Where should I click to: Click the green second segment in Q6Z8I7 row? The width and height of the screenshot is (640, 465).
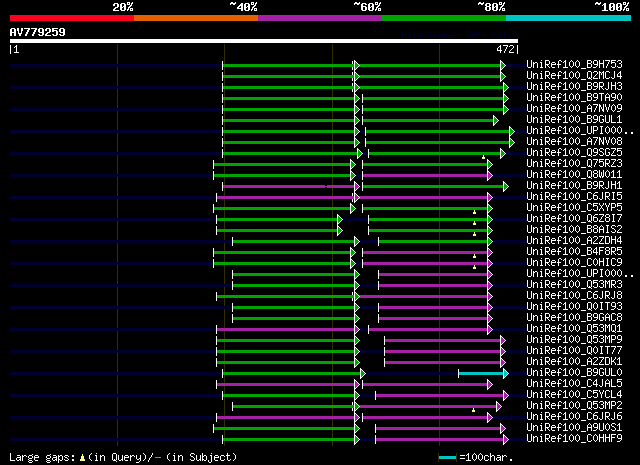[x=431, y=220]
